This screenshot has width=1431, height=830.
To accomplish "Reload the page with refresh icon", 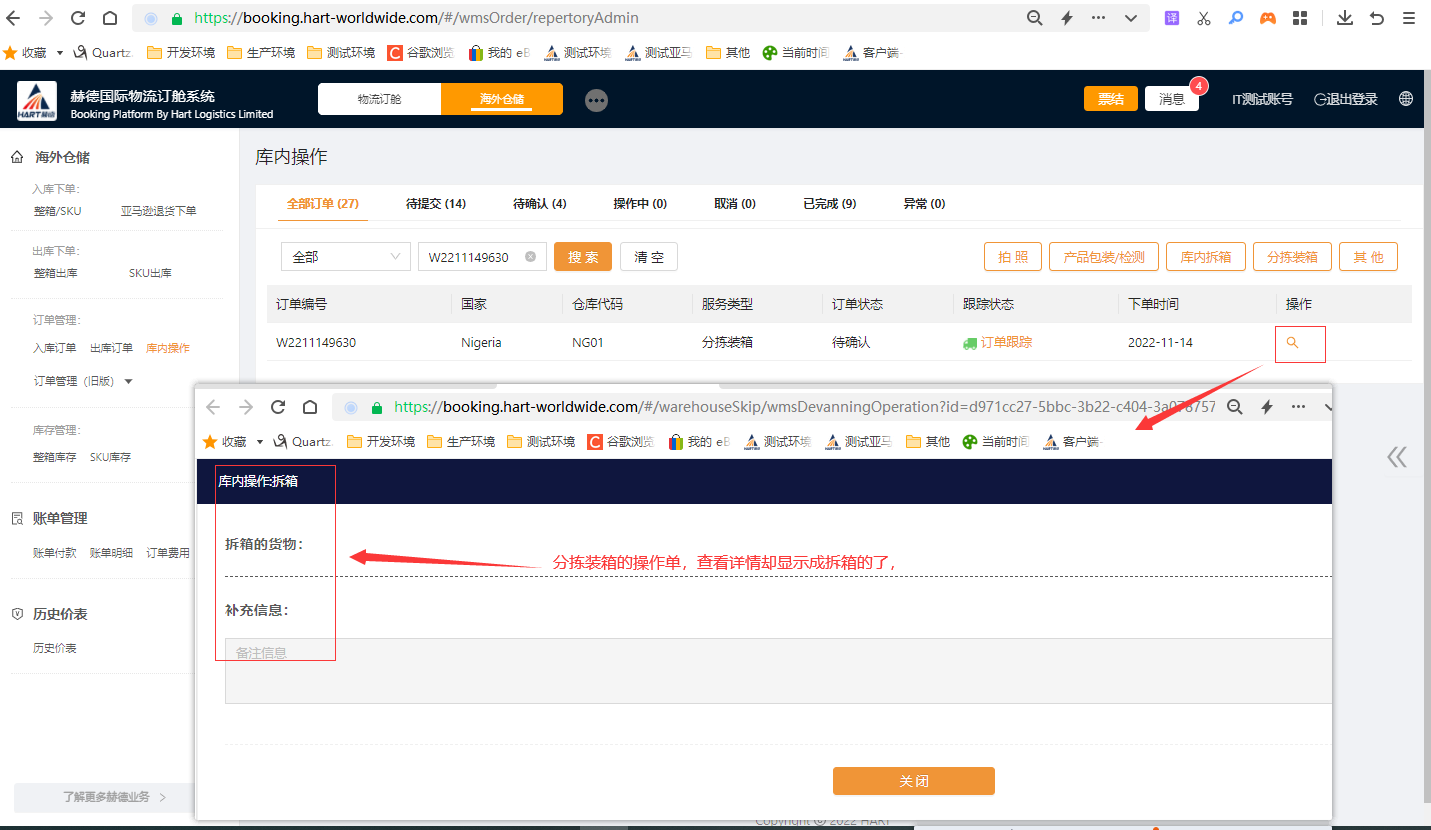I will click(x=78, y=18).
